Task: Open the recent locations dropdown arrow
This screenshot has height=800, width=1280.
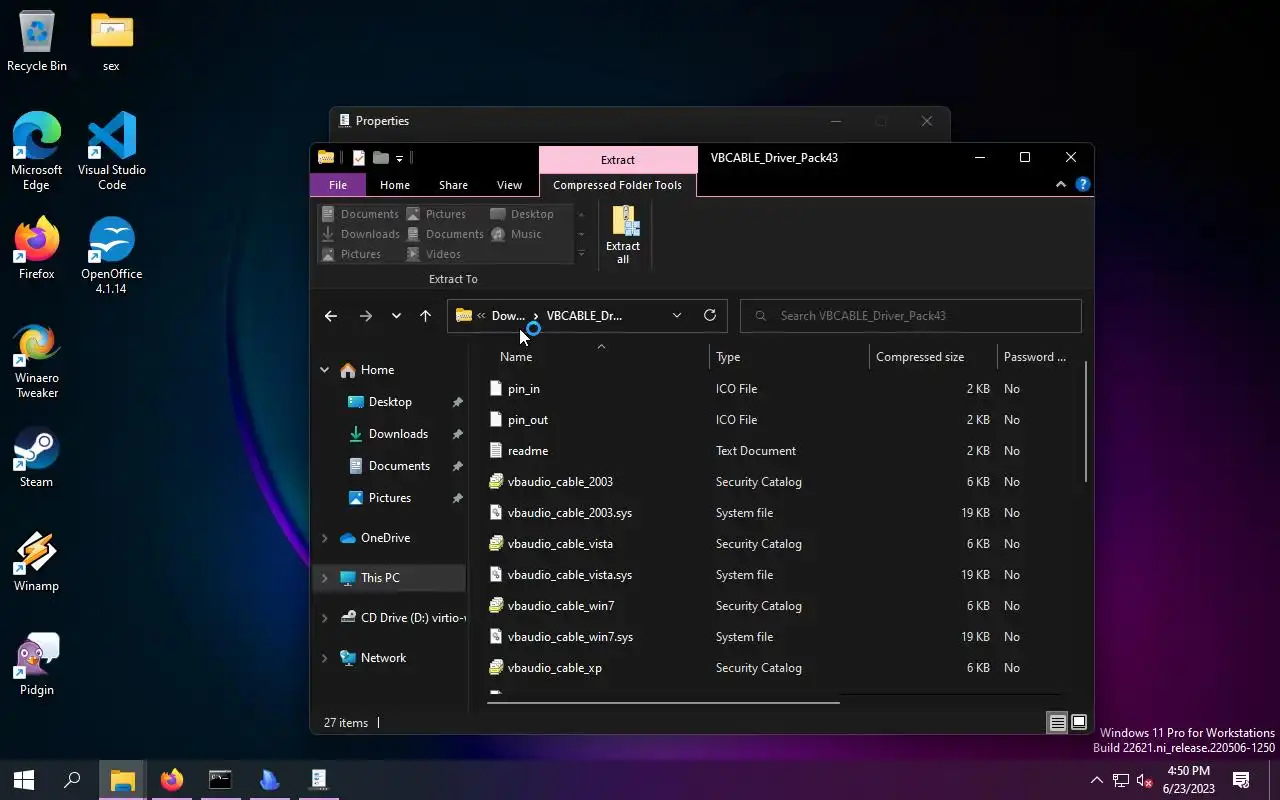Action: [396, 316]
